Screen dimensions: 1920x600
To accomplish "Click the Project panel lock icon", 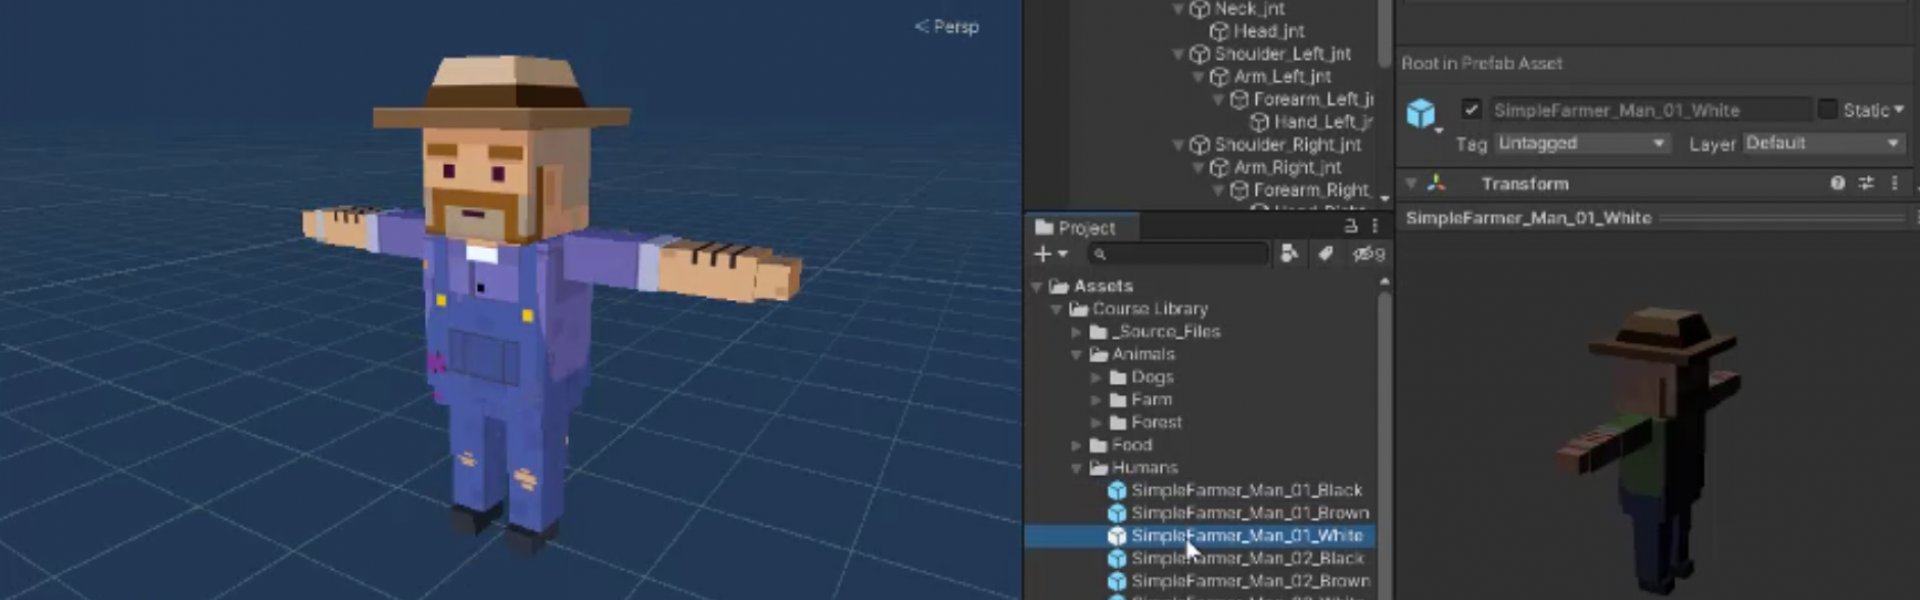I will click(x=1350, y=227).
